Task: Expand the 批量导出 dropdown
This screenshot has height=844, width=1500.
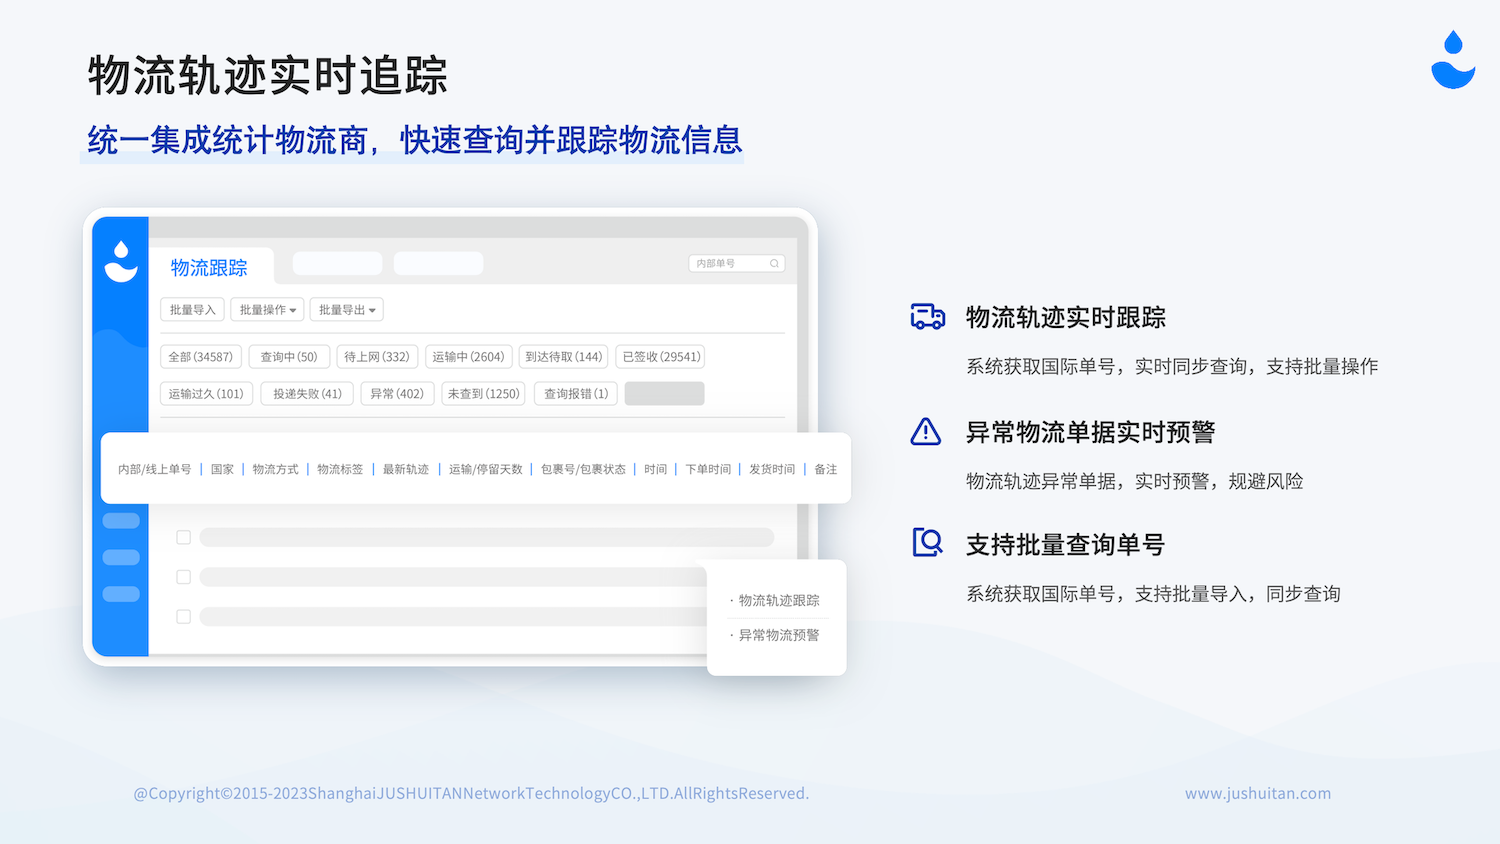Action: pos(346,310)
